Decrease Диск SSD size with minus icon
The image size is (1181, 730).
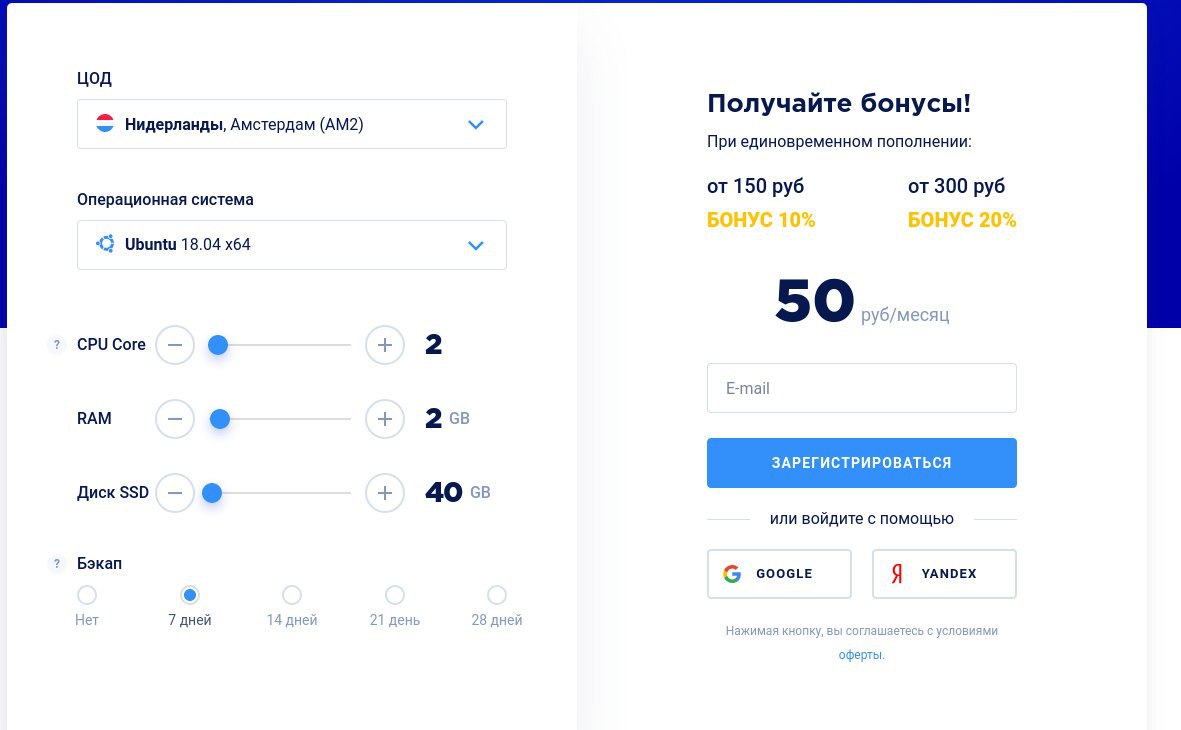pyautogui.click(x=175, y=493)
